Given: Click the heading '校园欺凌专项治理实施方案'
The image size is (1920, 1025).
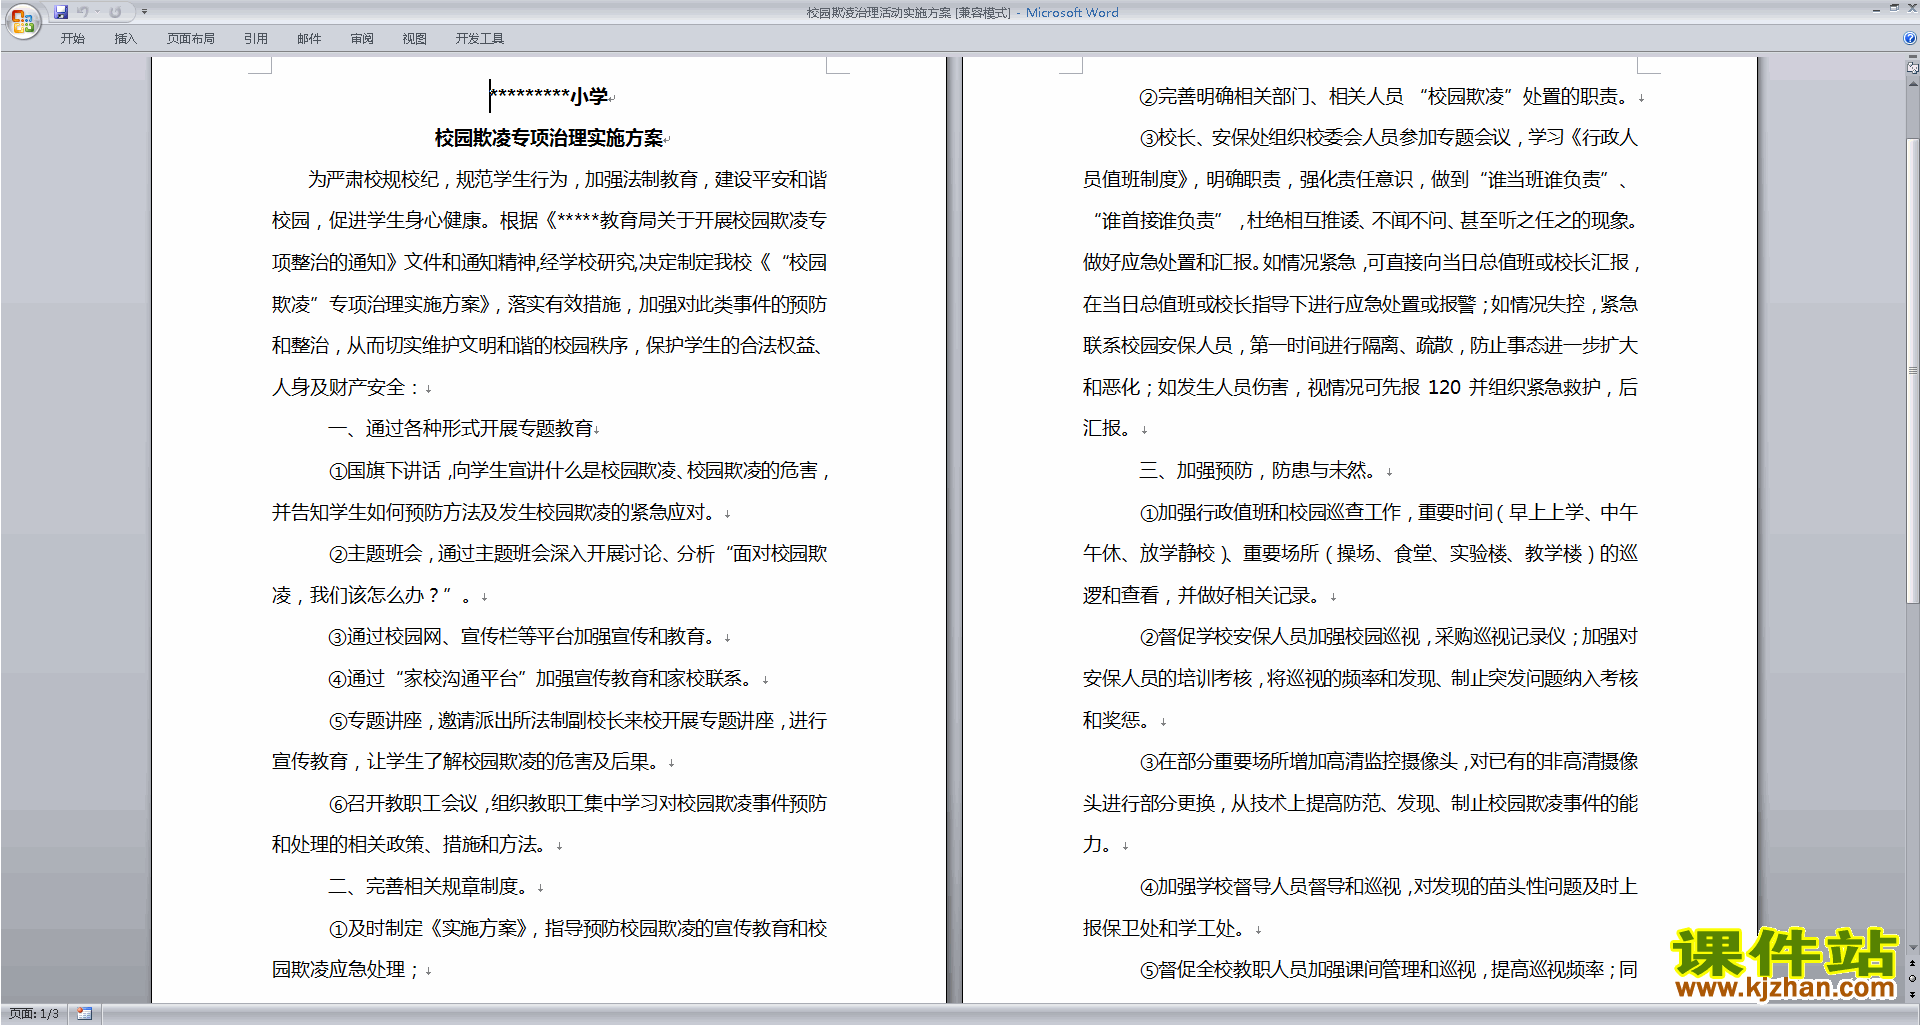Looking at the screenshot, I should pyautogui.click(x=549, y=138).
